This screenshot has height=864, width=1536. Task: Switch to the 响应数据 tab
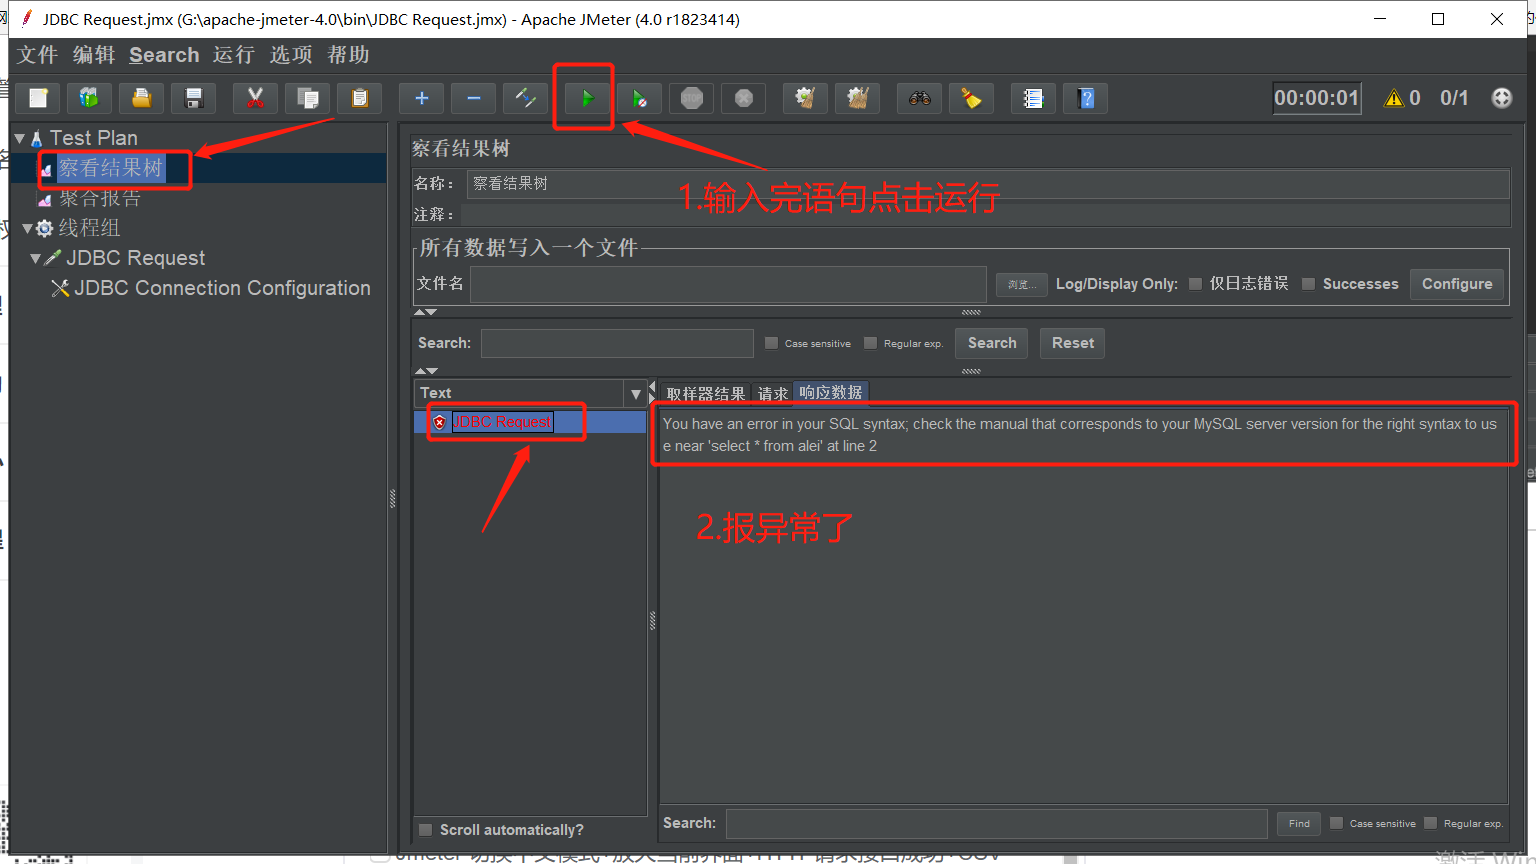click(x=830, y=392)
